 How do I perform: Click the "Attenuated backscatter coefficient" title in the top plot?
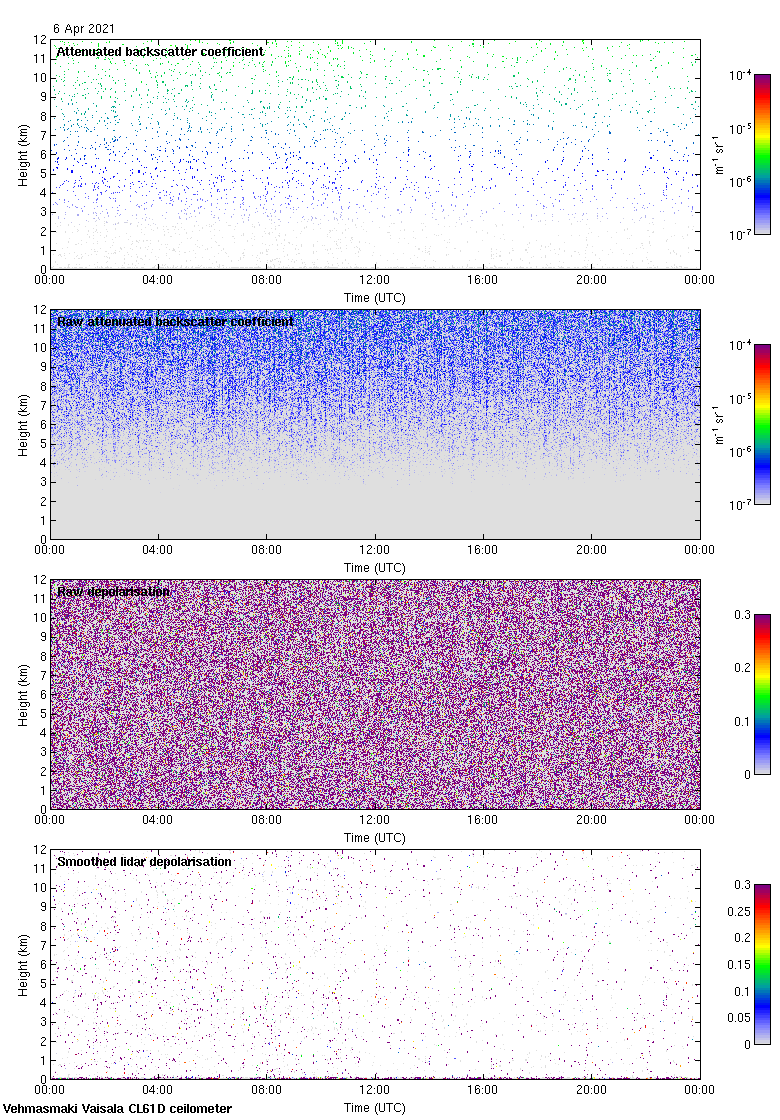(160, 52)
